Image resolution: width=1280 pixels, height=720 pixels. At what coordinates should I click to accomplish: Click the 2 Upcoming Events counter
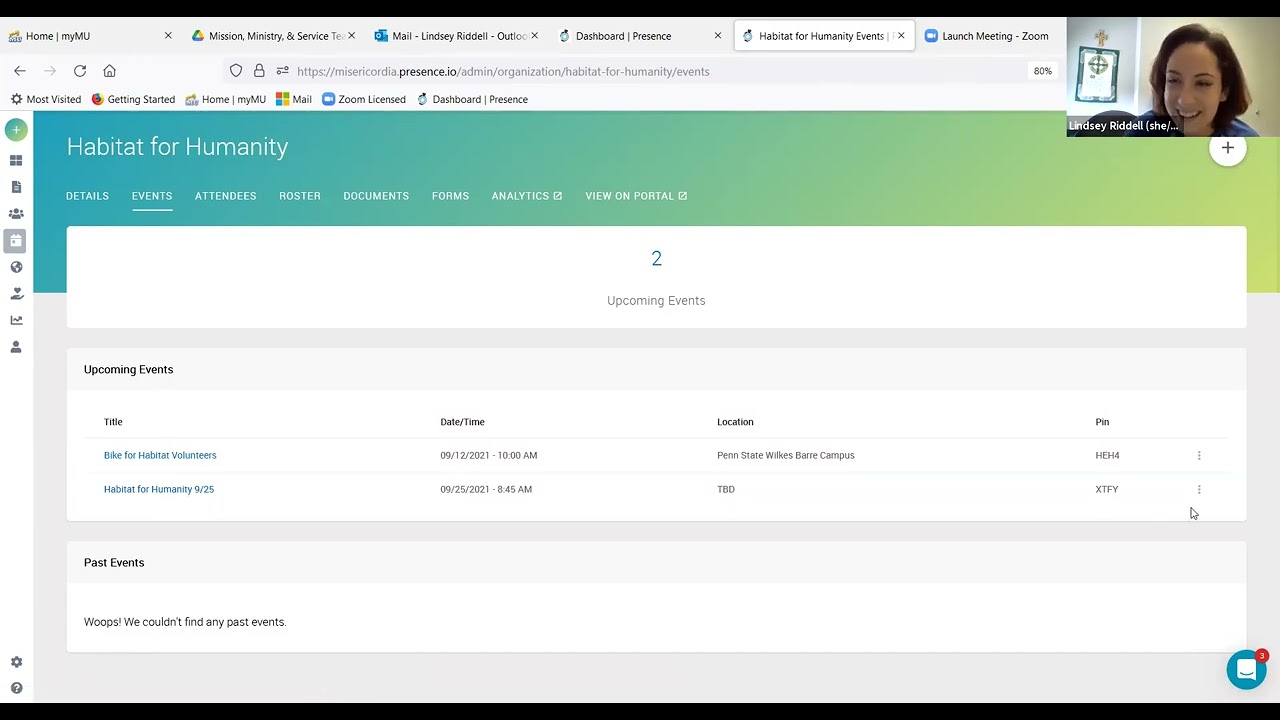click(x=656, y=277)
